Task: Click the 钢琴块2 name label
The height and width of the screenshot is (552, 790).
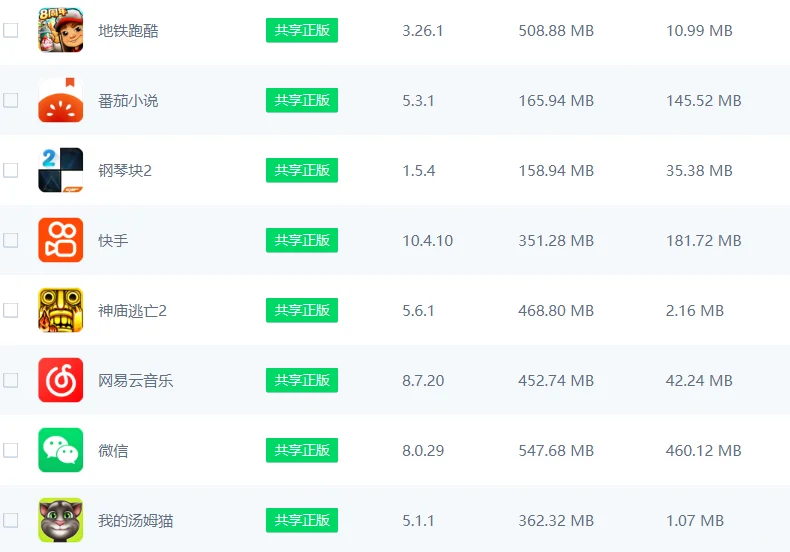Action: tap(125, 171)
